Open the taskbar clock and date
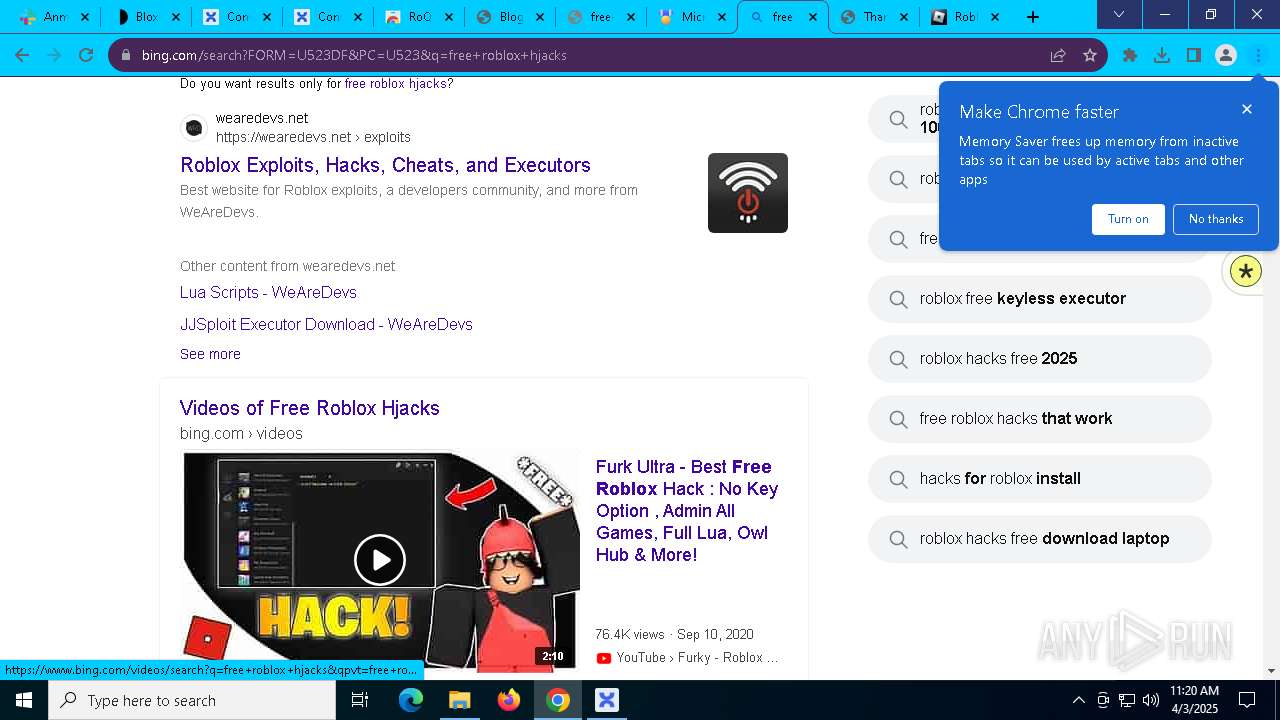This screenshot has width=1280, height=720. click(1194, 700)
